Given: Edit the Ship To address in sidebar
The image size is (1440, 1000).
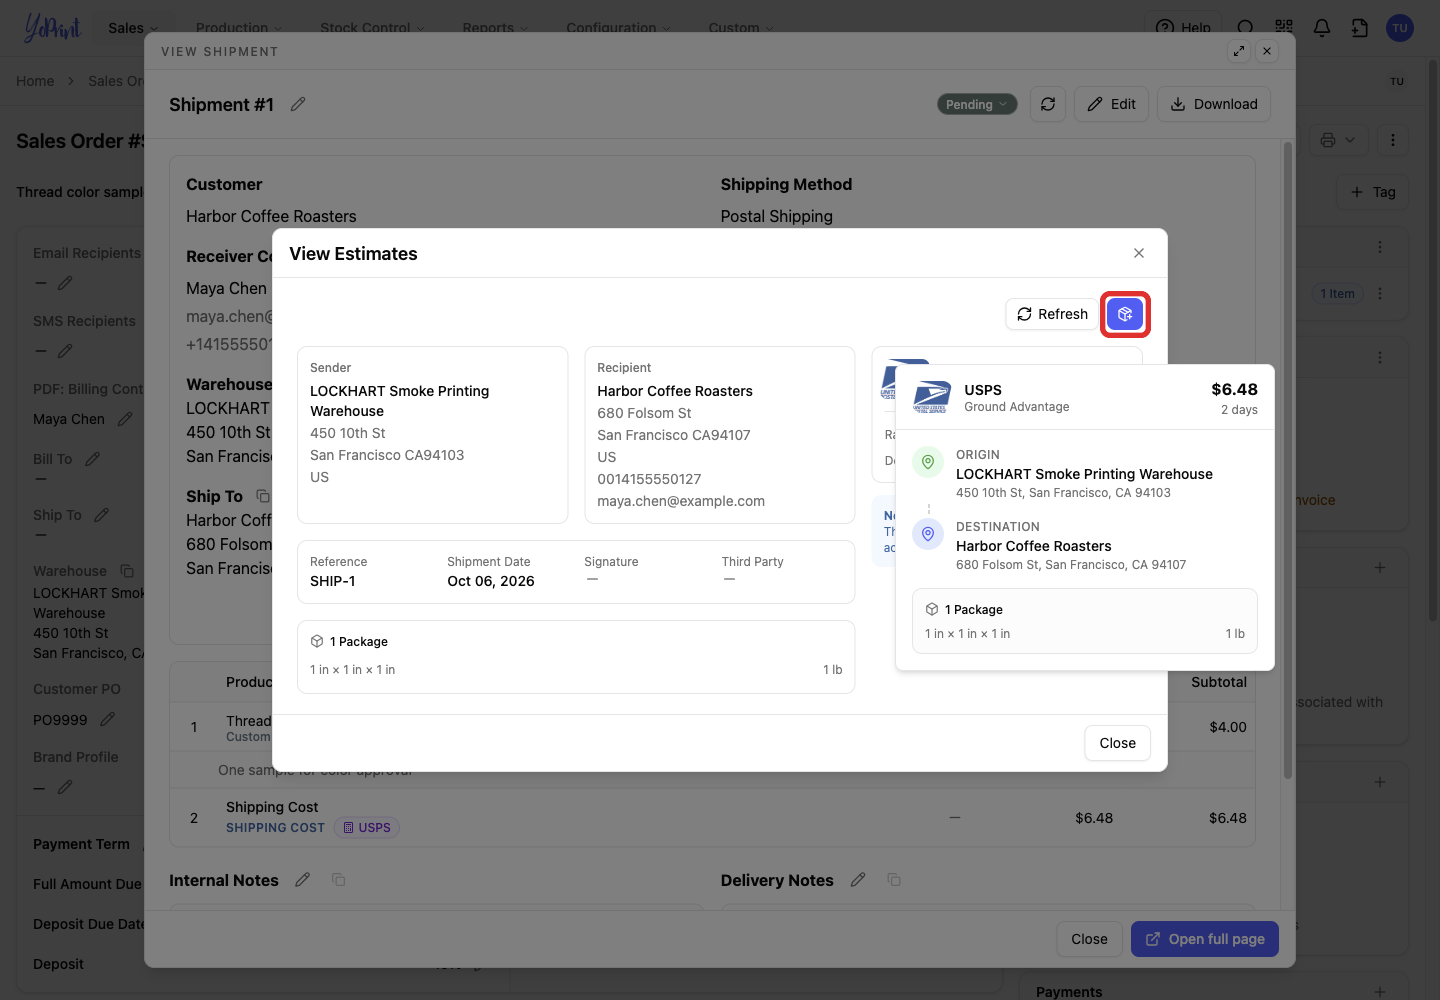Looking at the screenshot, I should coord(102,515).
